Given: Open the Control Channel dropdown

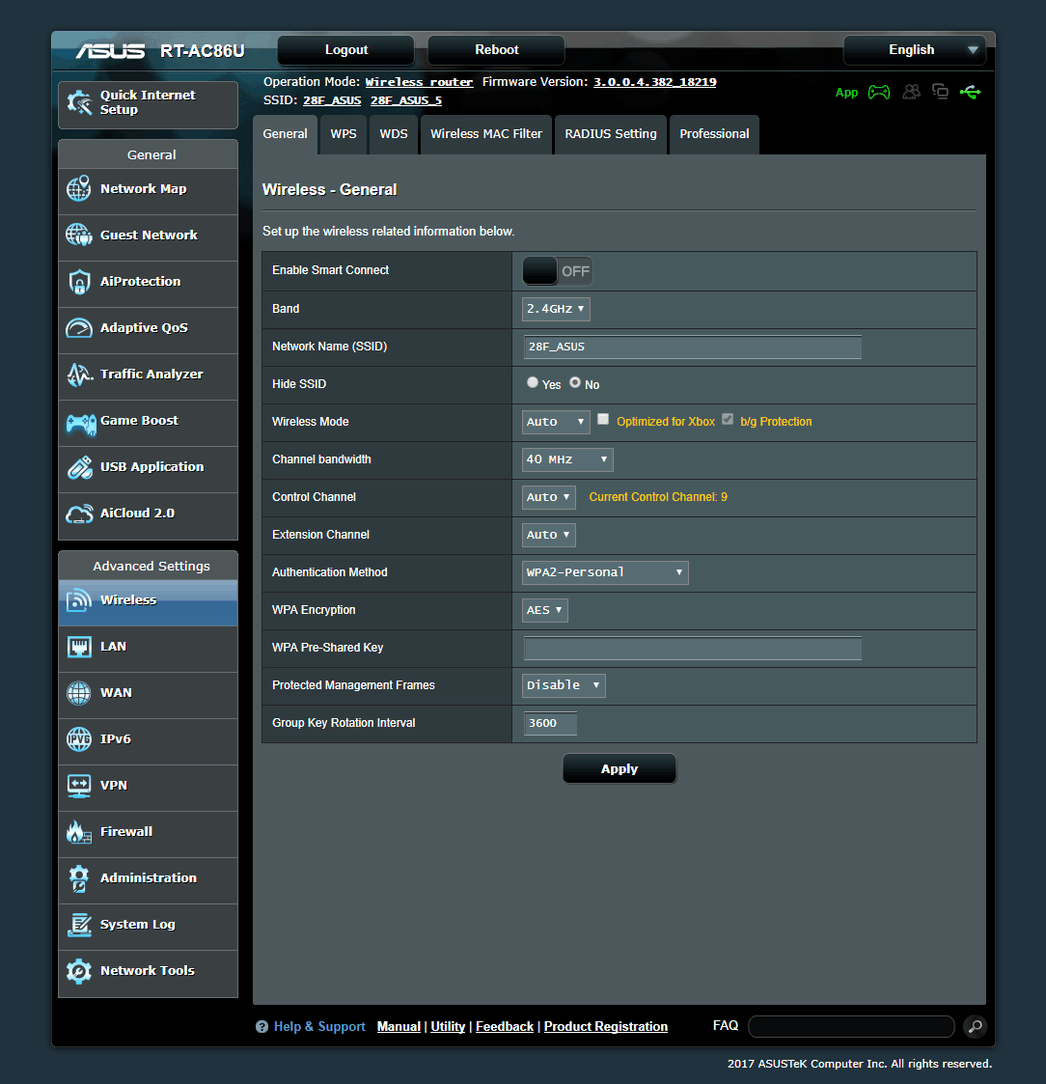Looking at the screenshot, I should (x=549, y=497).
